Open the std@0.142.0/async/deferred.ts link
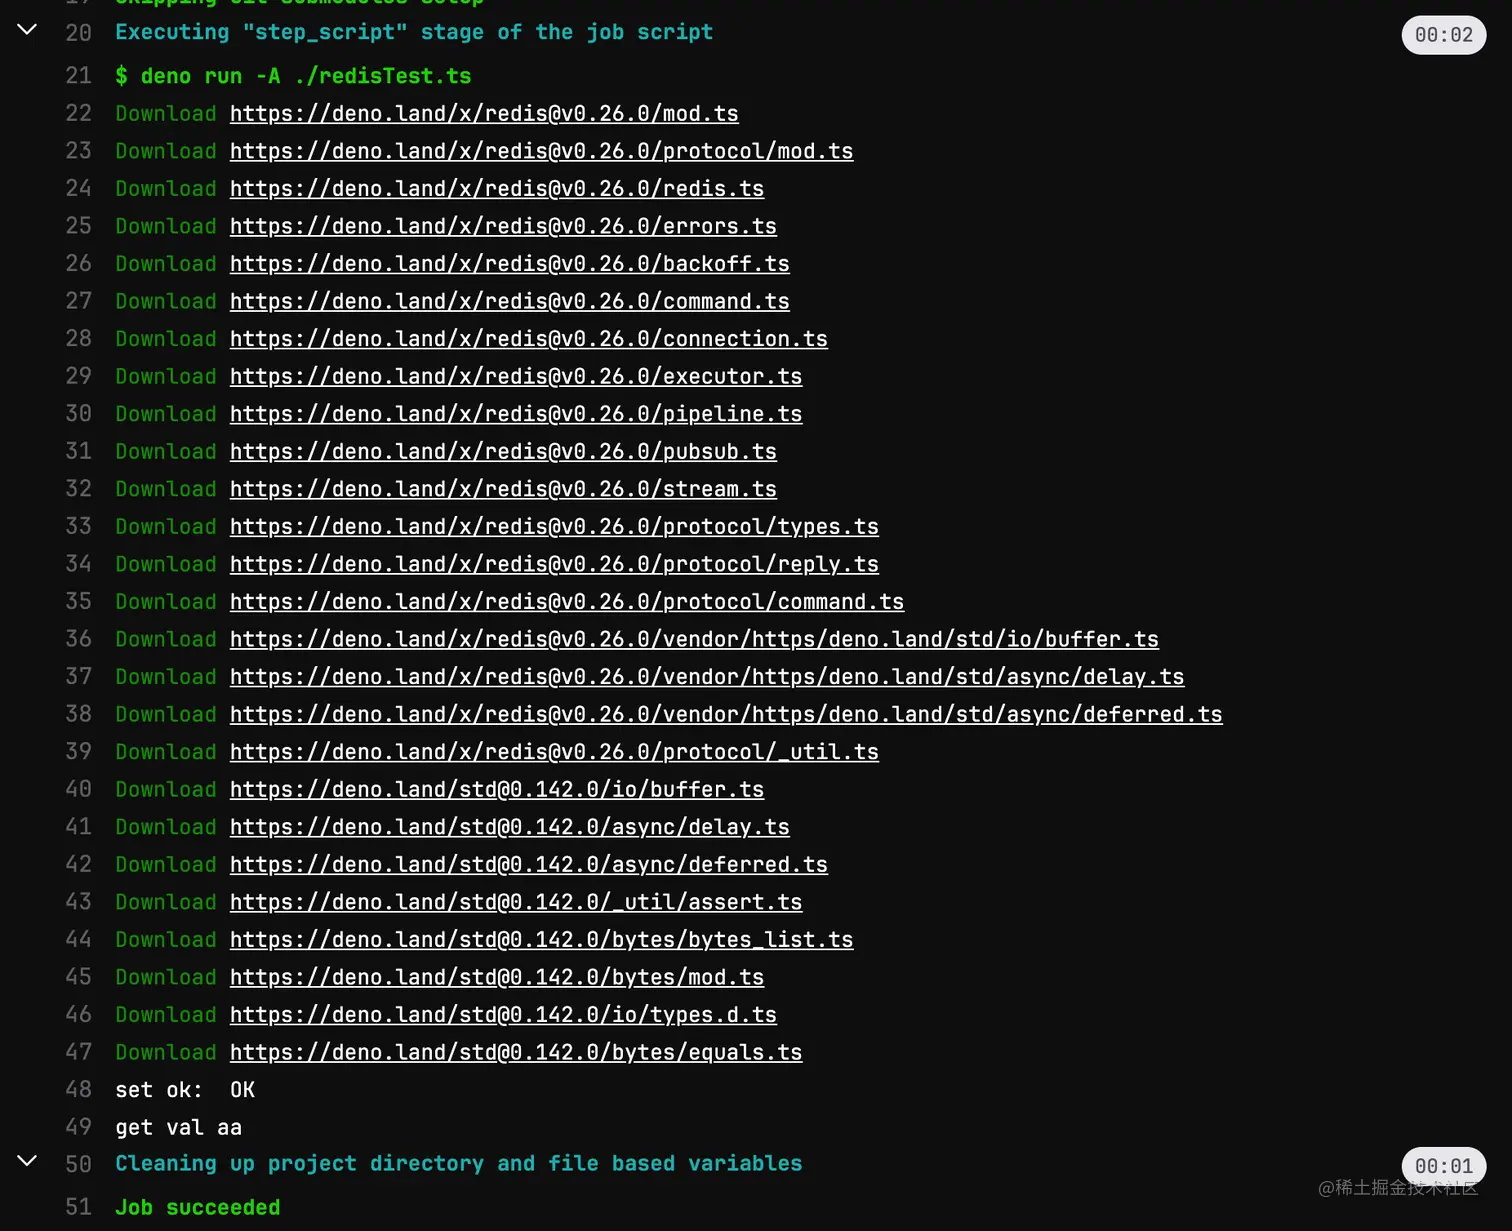This screenshot has height=1231, width=1512. point(529,864)
